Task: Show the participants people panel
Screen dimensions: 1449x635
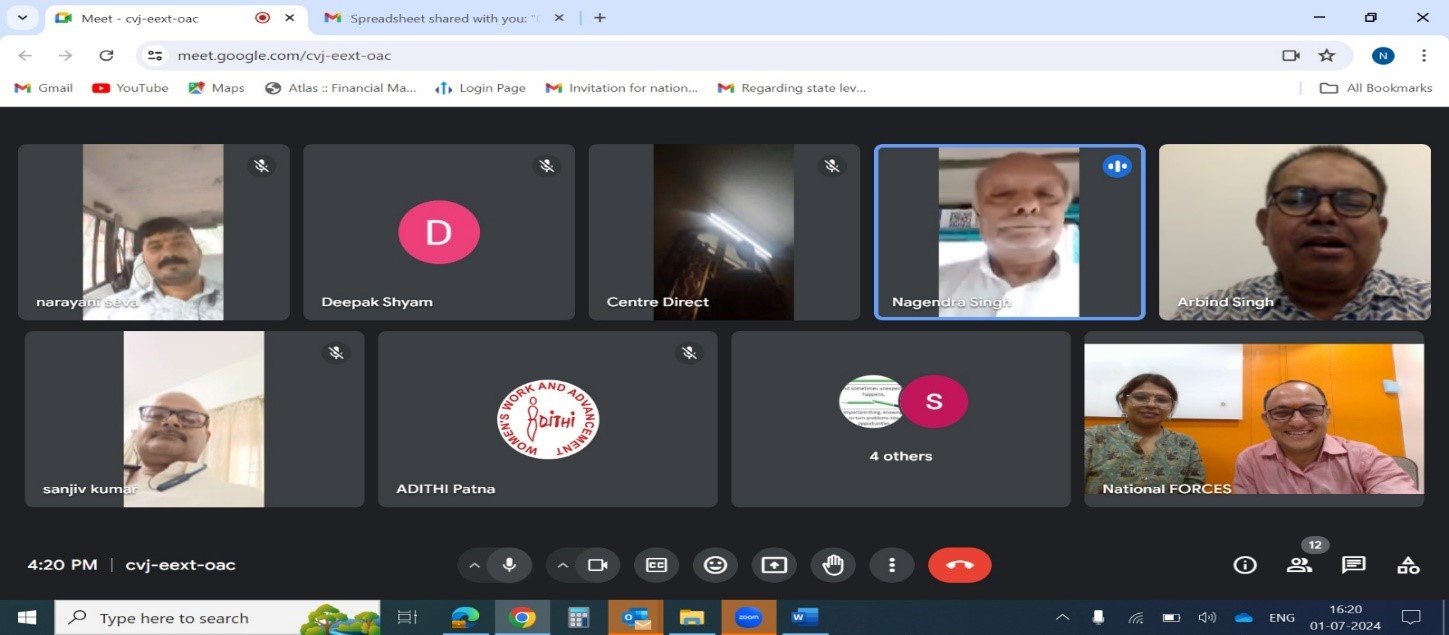Action: 1299,565
